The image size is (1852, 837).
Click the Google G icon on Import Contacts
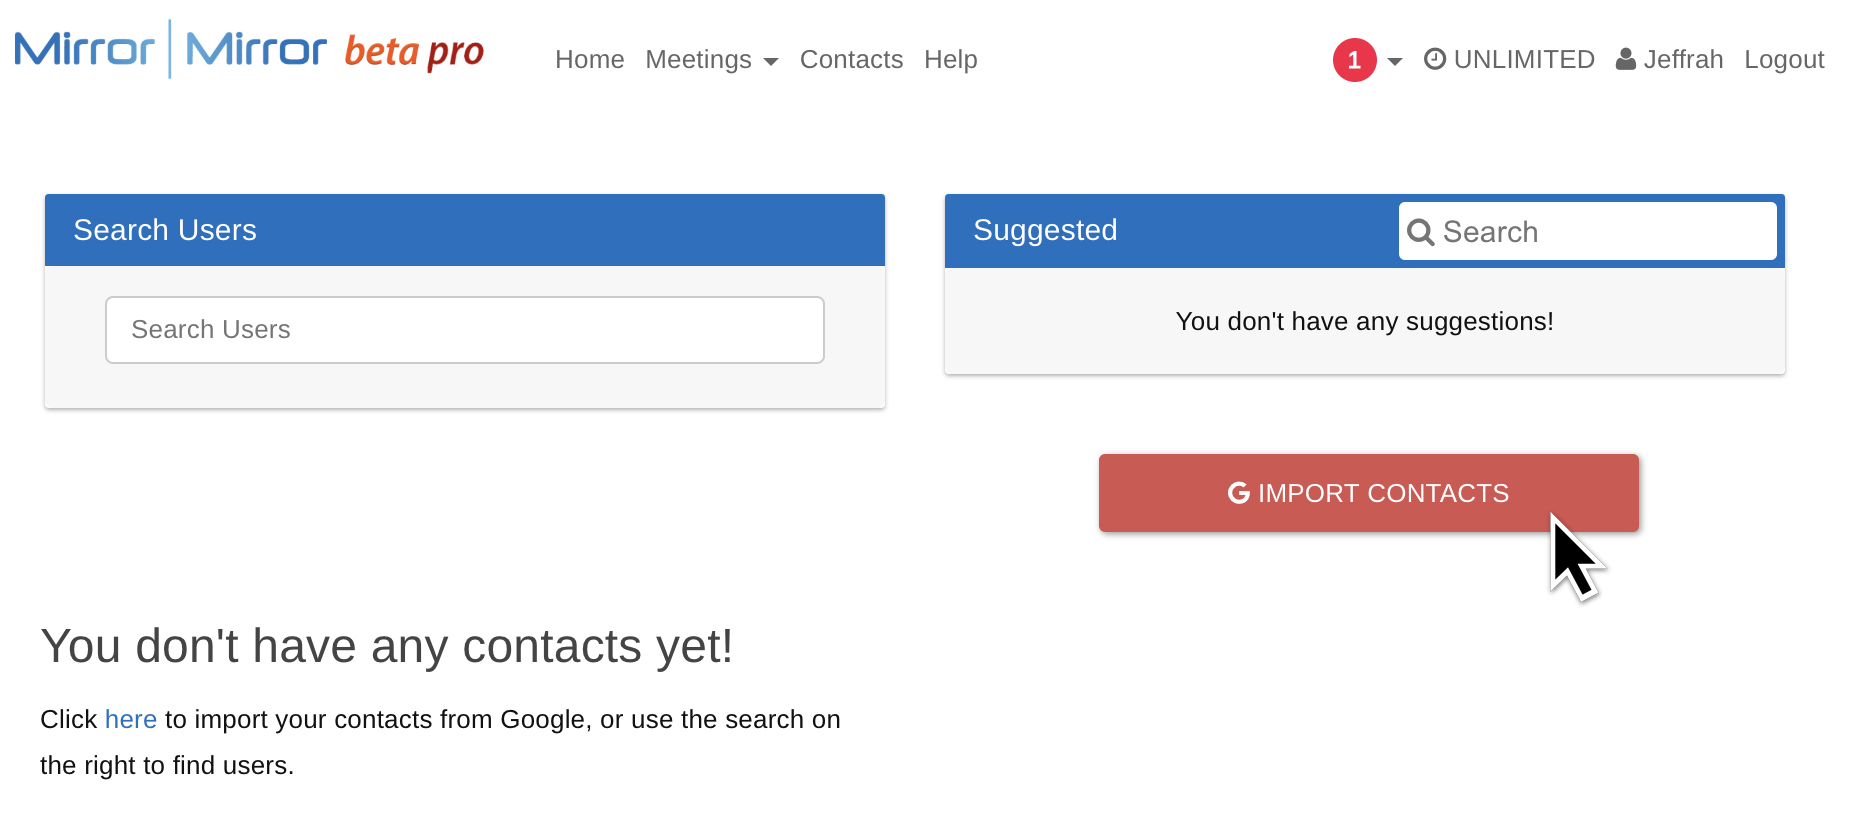tap(1239, 493)
